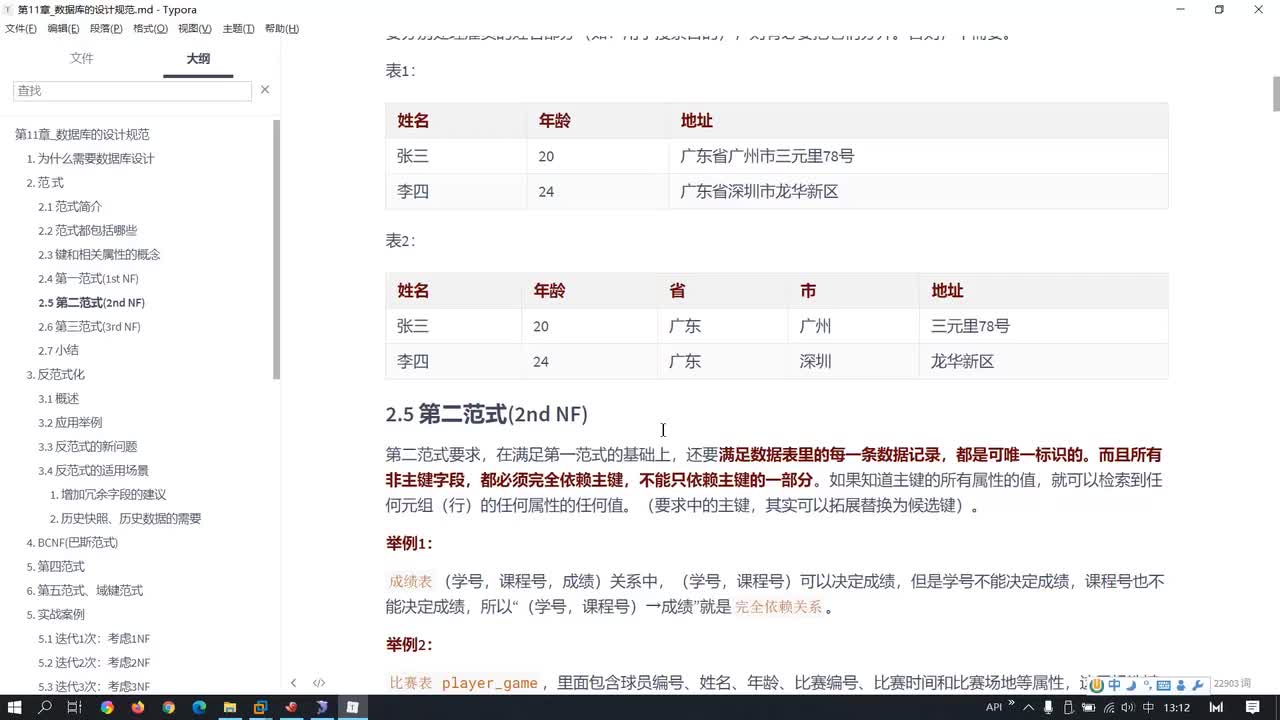Click table cell 广东省深圳市龙华新区
This screenshot has height=720, width=1280.
coord(758,191)
